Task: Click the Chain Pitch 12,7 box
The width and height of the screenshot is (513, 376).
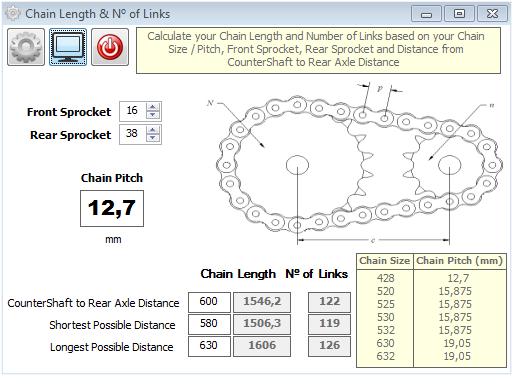Action: pyautogui.click(x=112, y=209)
